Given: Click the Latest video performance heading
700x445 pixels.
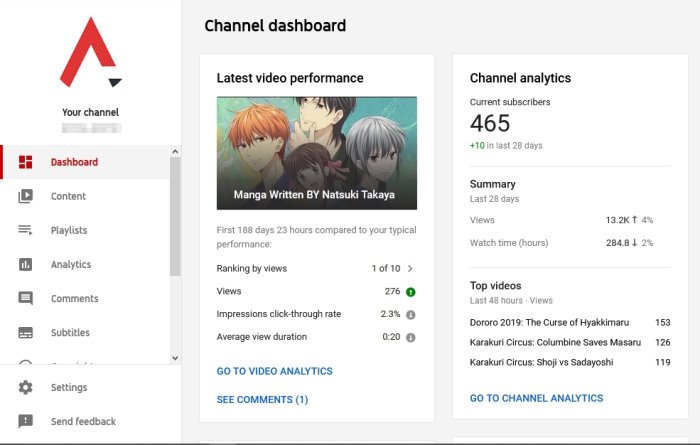Looking at the screenshot, I should coord(290,78).
